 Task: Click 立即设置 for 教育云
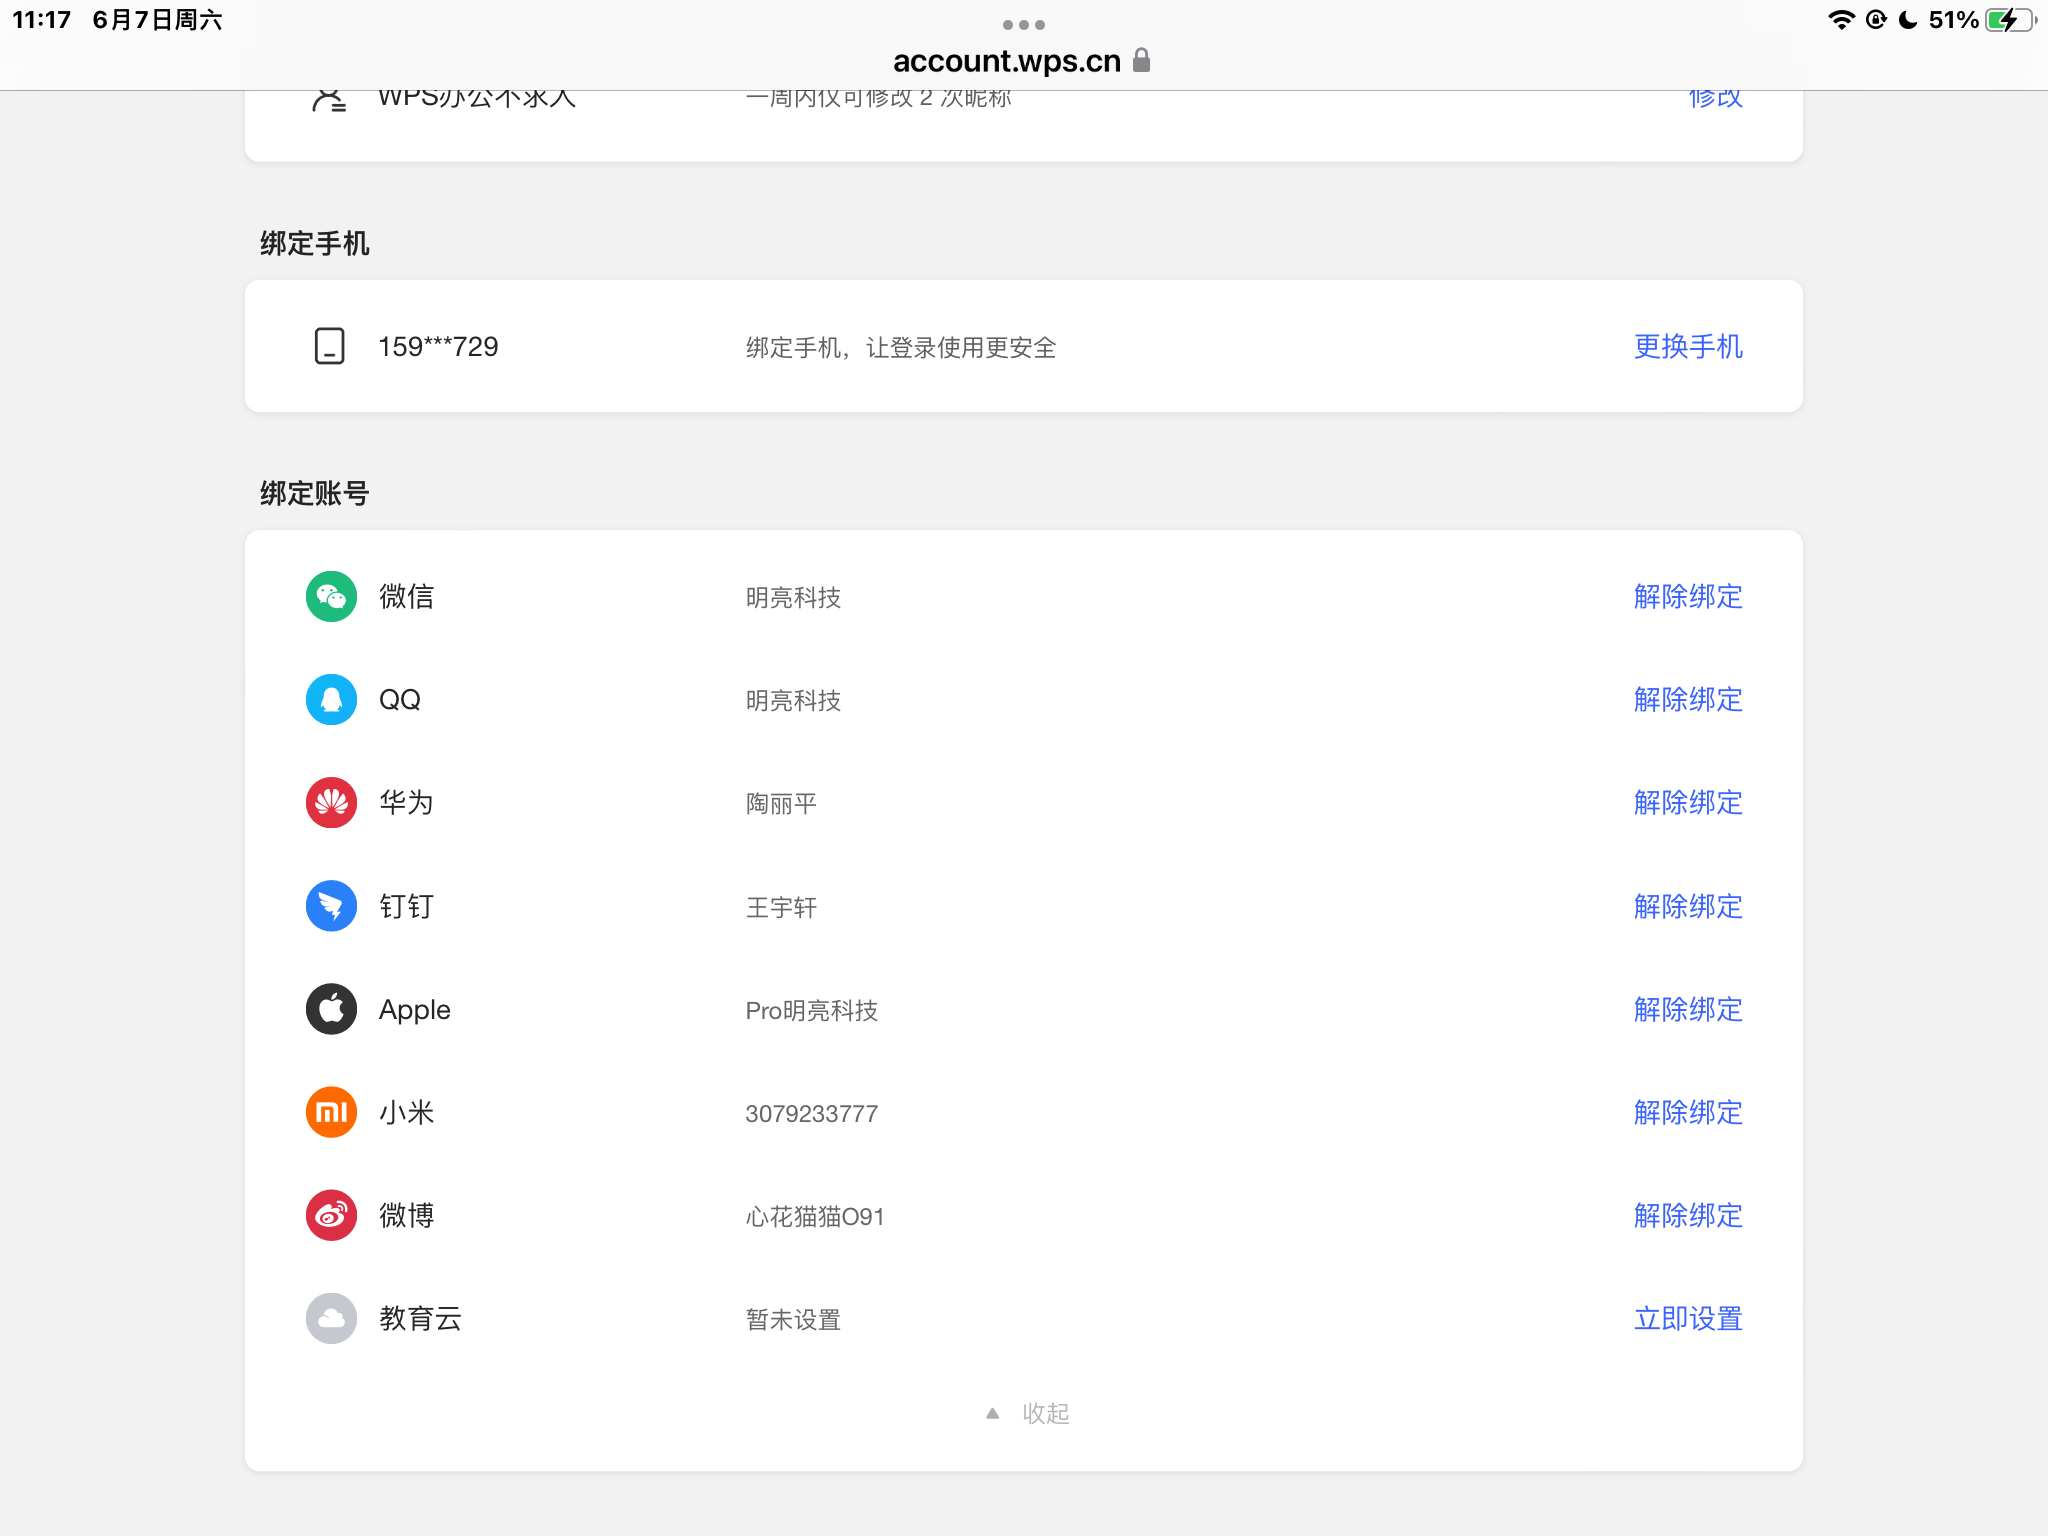[1688, 1318]
